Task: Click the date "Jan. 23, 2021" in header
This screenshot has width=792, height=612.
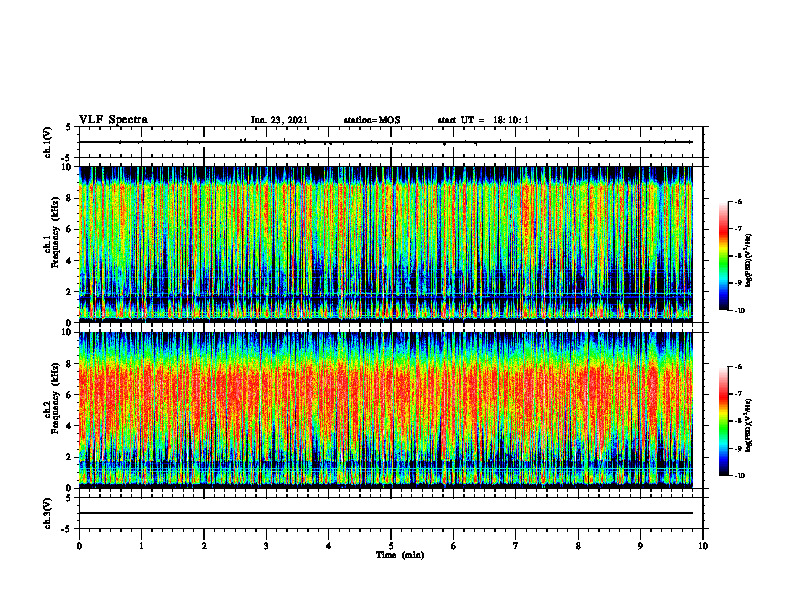Action: 279,120
